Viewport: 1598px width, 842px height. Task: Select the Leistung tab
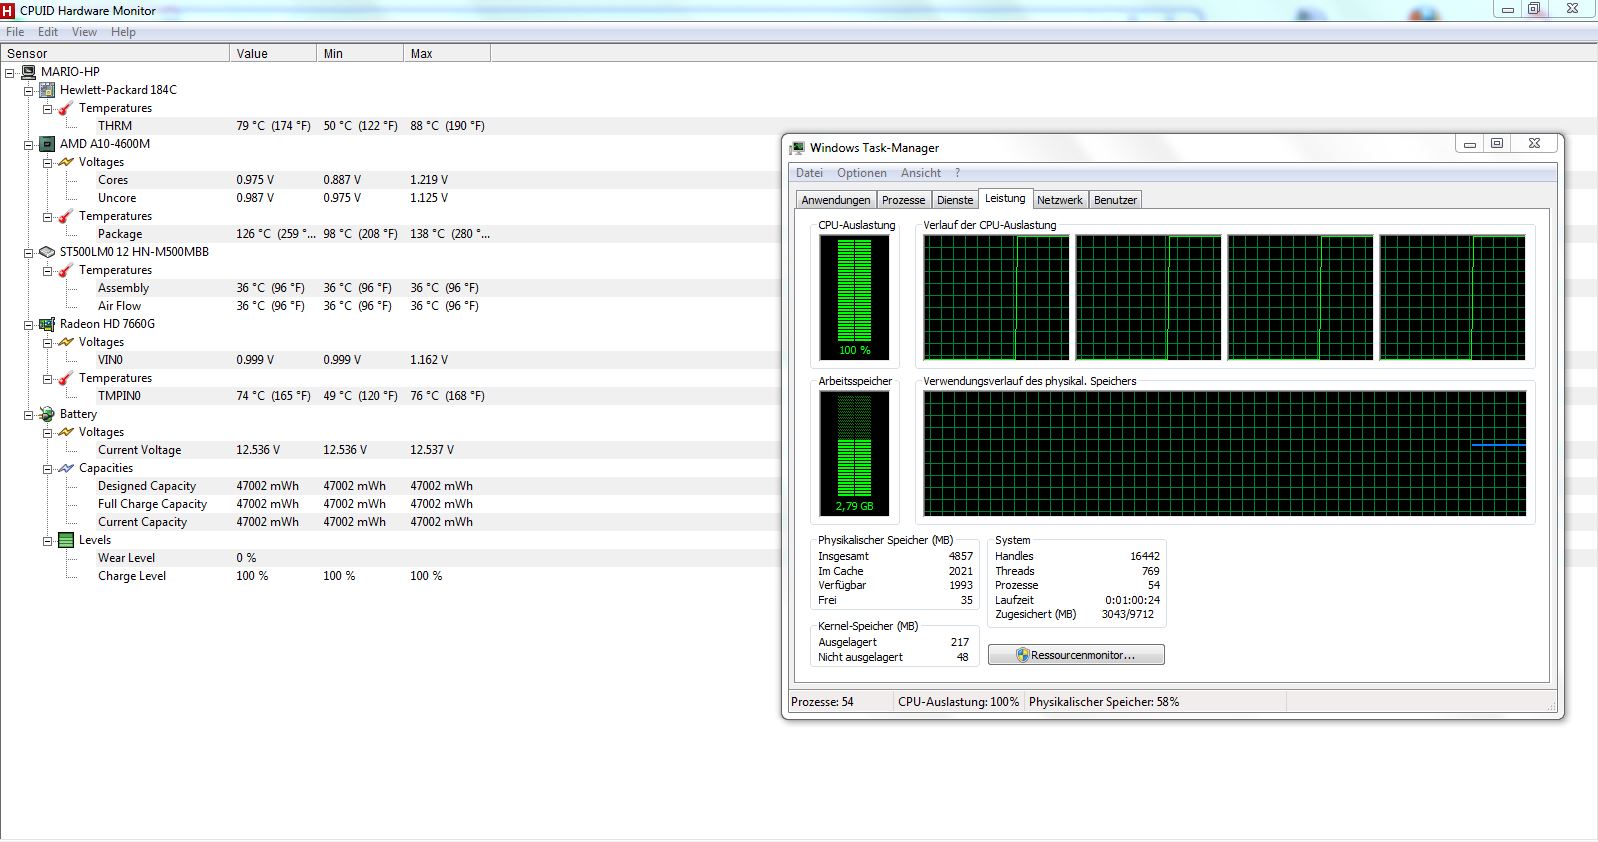point(1005,198)
